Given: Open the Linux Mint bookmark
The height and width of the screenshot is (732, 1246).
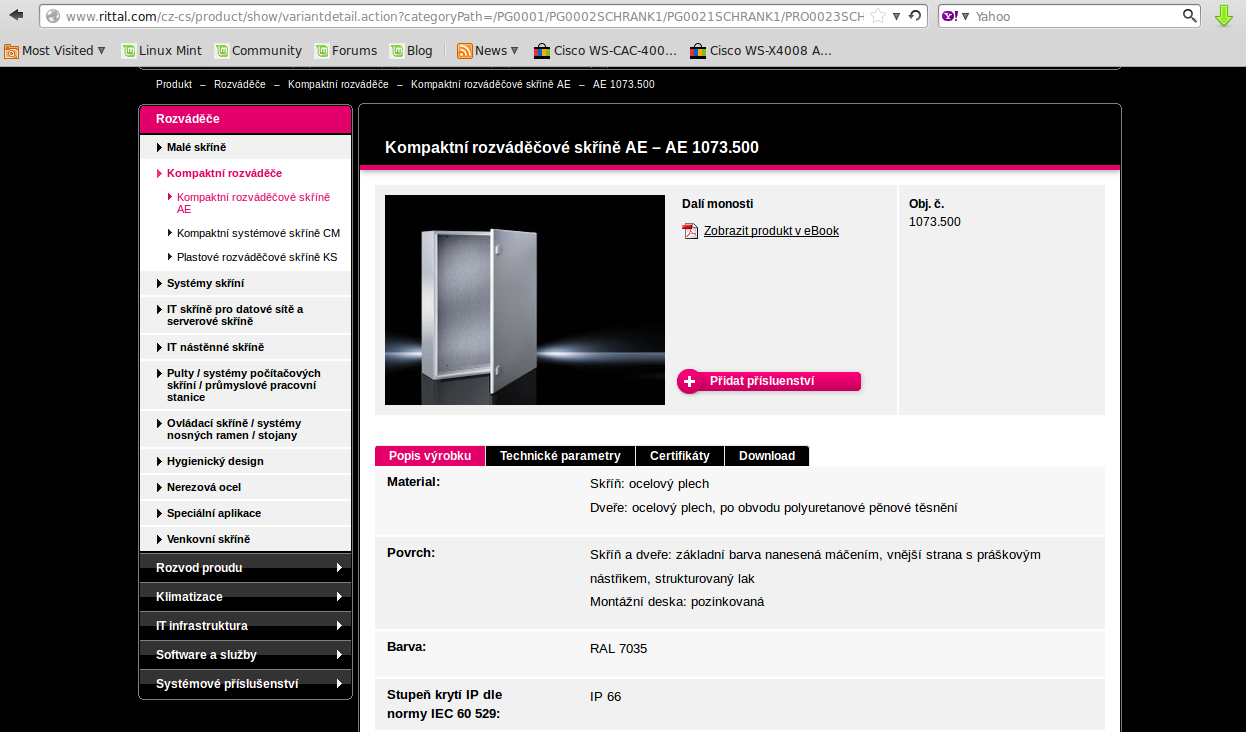Looking at the screenshot, I should [x=161, y=51].
